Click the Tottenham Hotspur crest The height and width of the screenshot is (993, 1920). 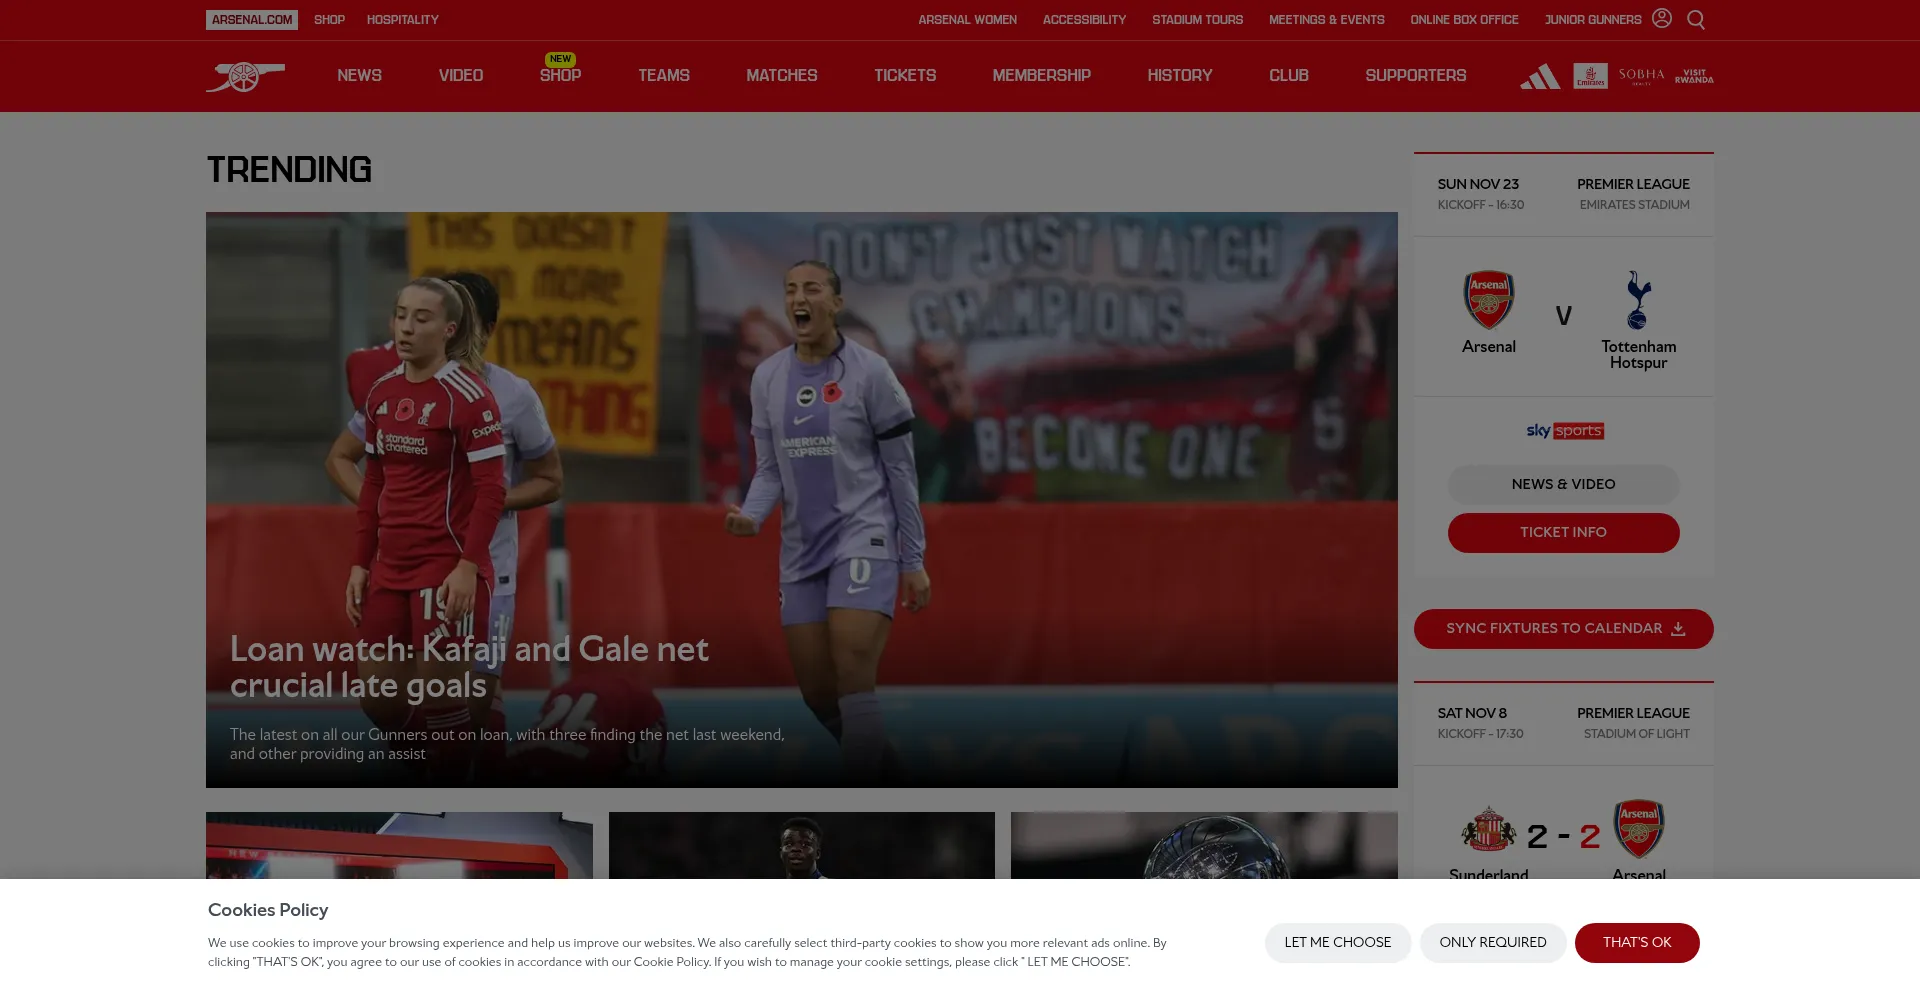click(1637, 300)
